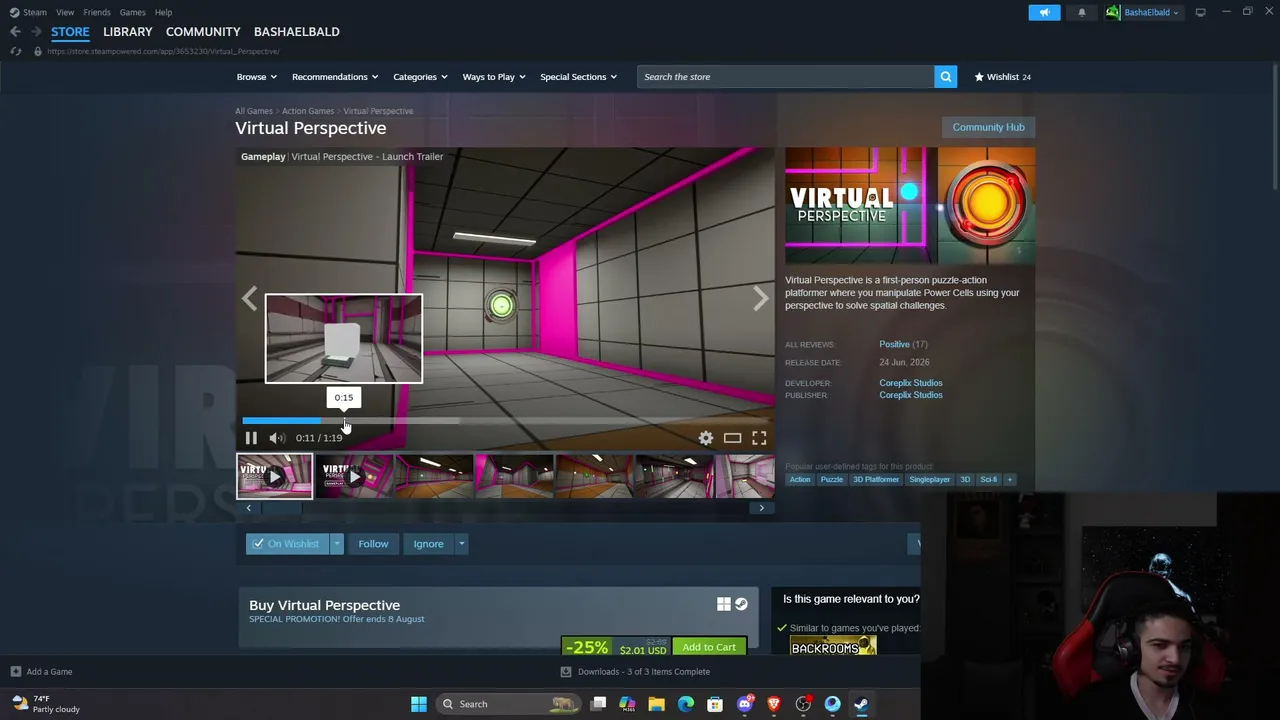Open Microsoft 365 Copilot taskbar icon
This screenshot has height=720, width=1280.
627,704
